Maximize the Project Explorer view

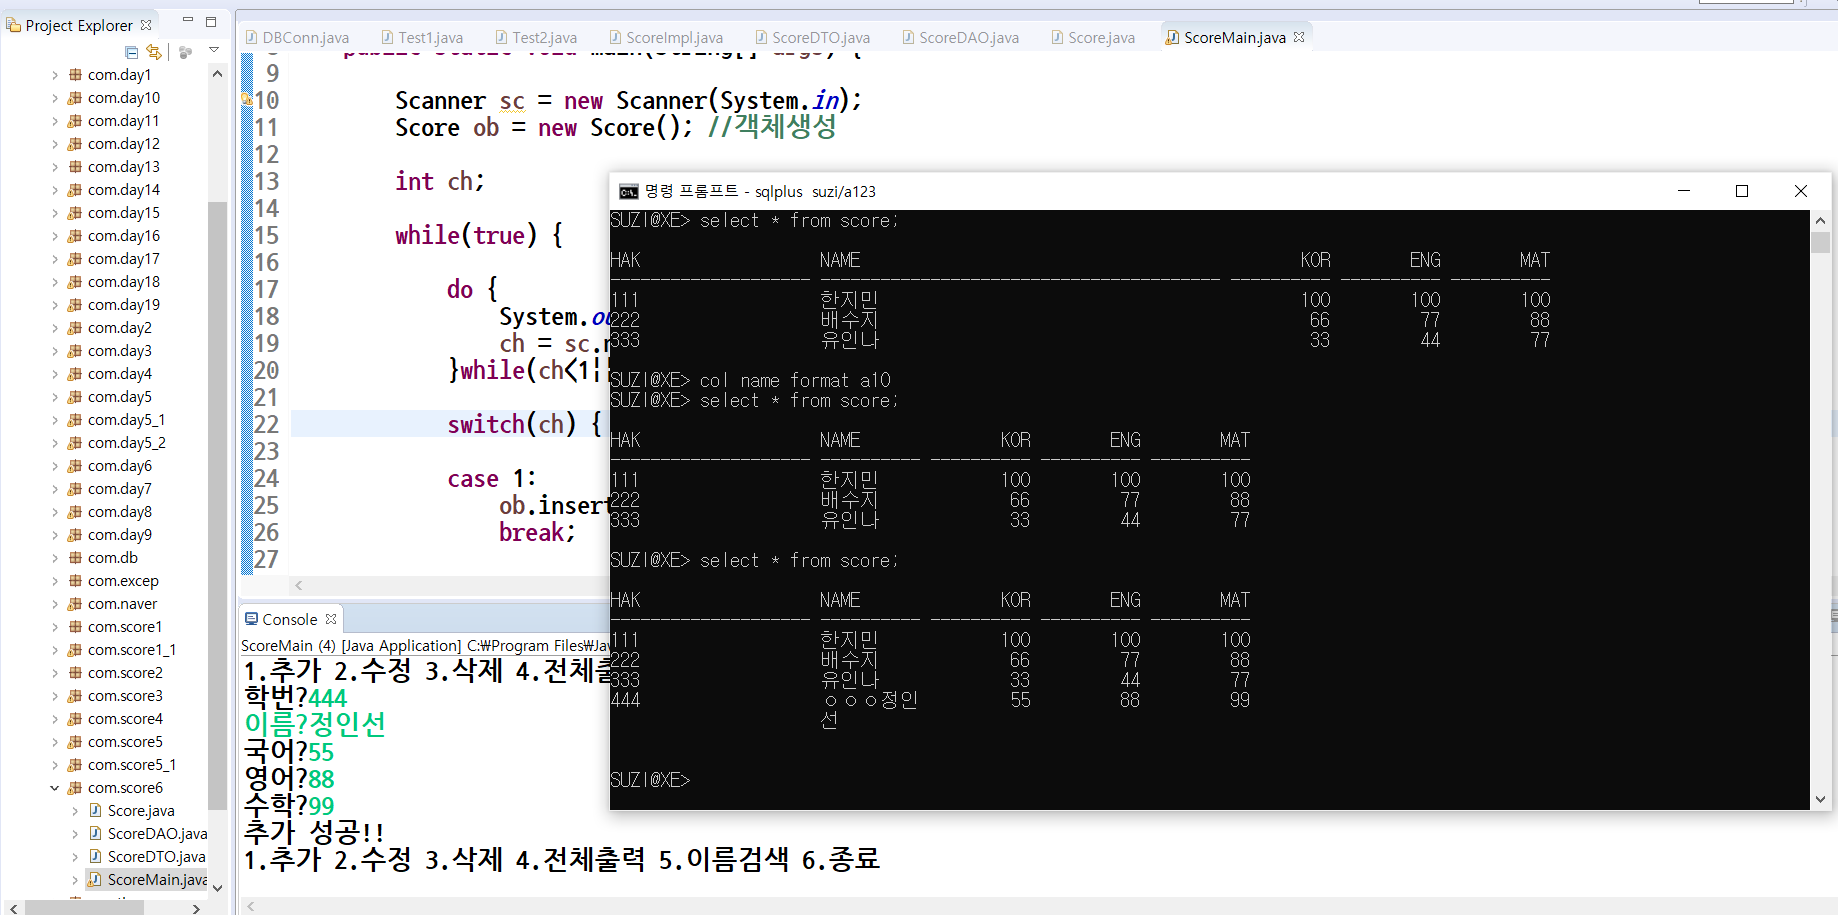[x=210, y=22]
